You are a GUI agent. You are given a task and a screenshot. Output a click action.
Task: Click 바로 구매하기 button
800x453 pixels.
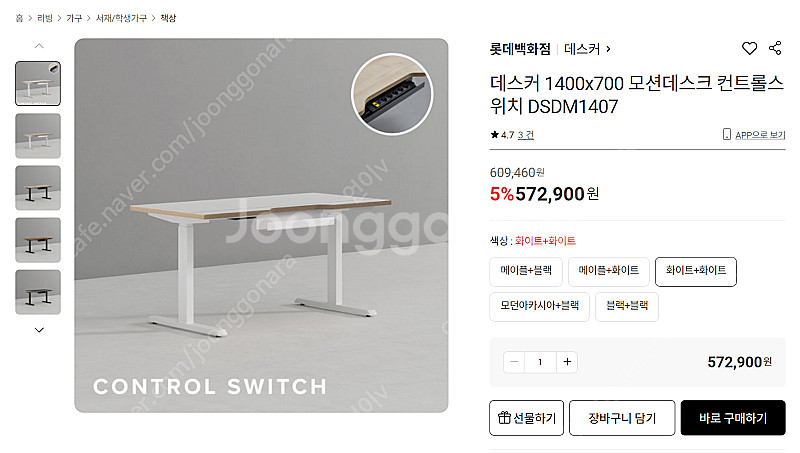click(733, 418)
